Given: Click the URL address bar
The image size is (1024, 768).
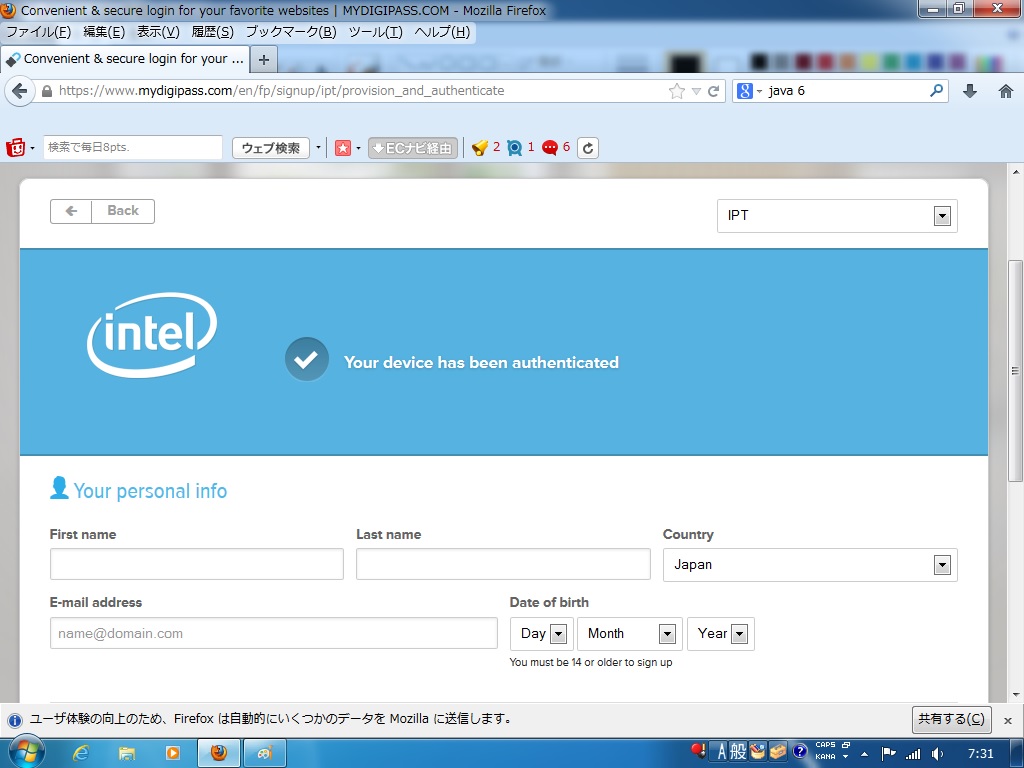Looking at the screenshot, I should tap(359, 91).
